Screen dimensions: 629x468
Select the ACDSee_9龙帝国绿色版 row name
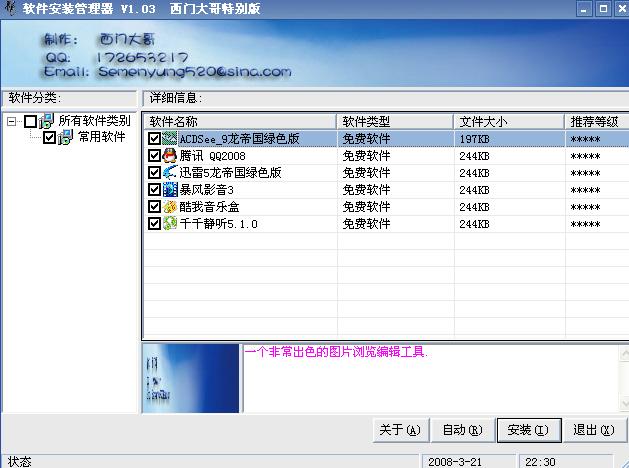pyautogui.click(x=239, y=139)
